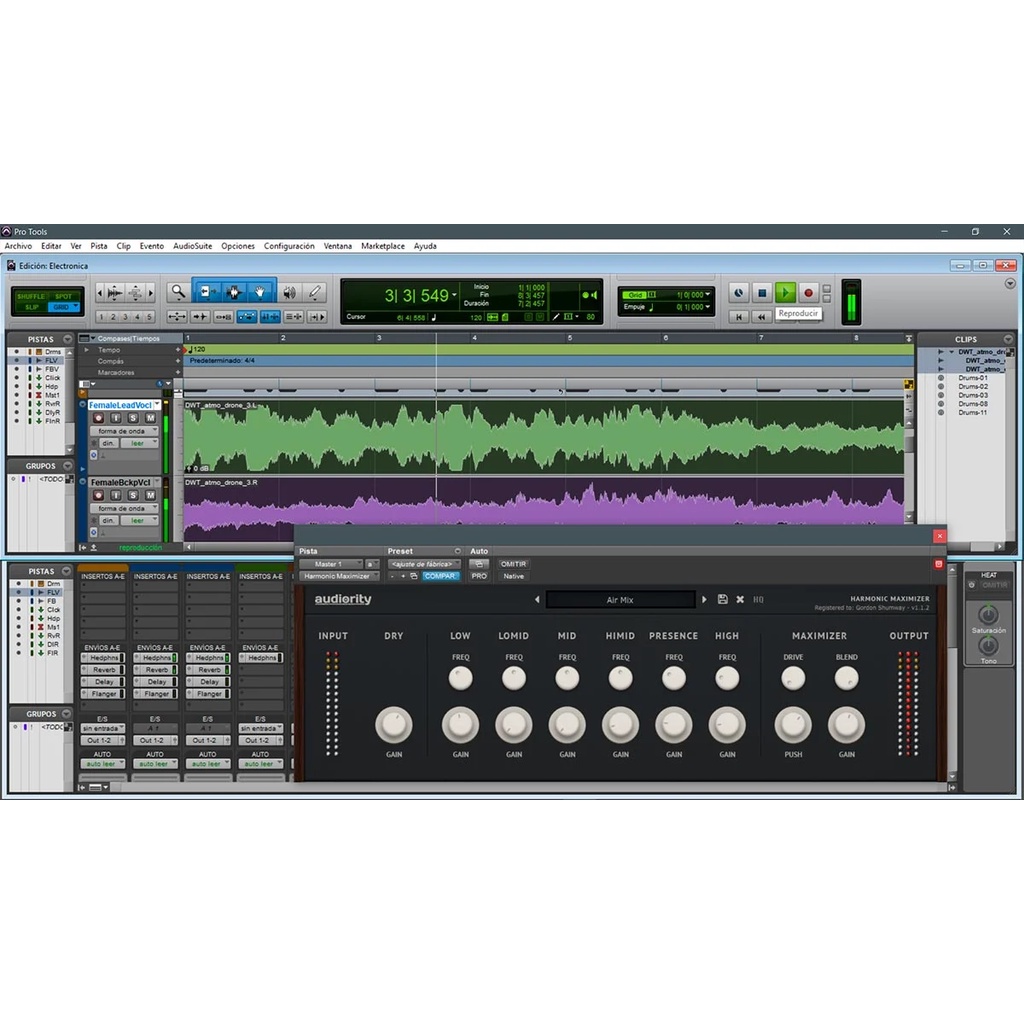The width and height of the screenshot is (1024, 1024).
Task: Select the Scrubber speaker tool
Action: [x=289, y=293]
